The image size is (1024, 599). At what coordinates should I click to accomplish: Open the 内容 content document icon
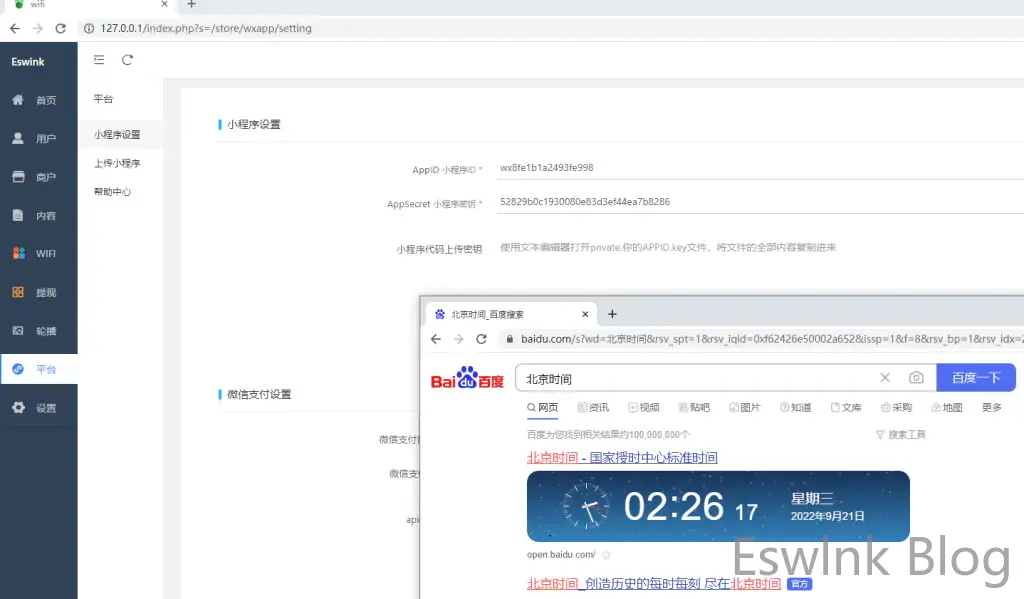point(18,215)
